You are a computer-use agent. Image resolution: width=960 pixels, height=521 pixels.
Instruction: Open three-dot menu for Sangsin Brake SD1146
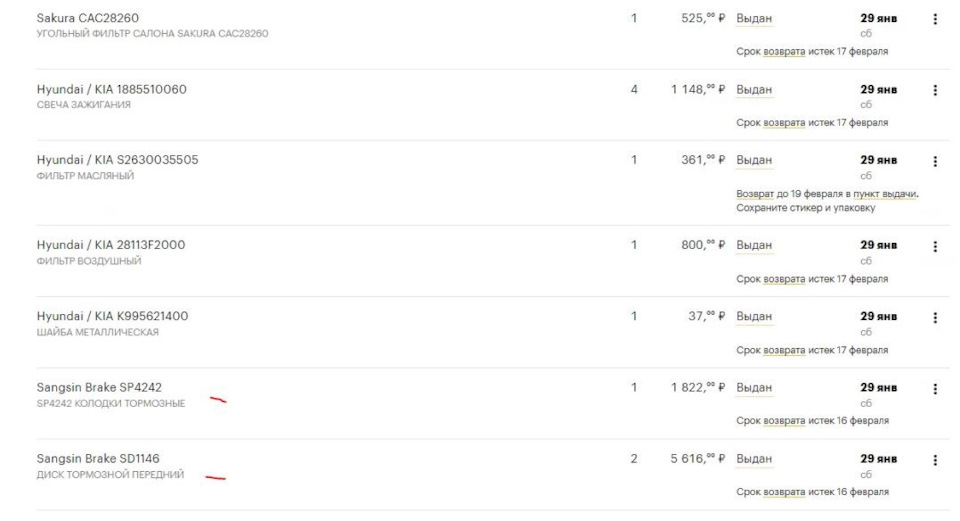coord(935,460)
